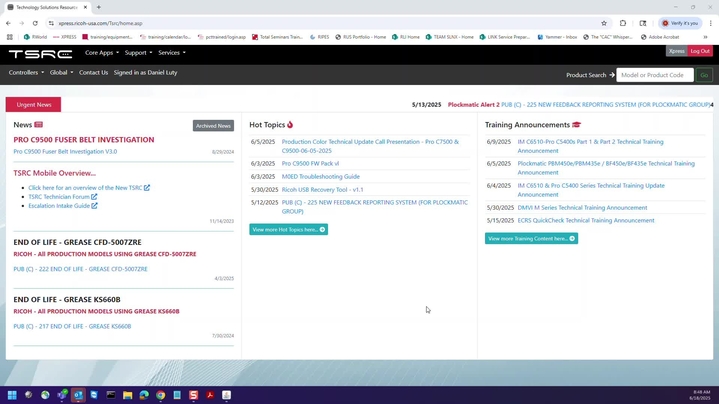
Task: Expand the Services dropdown menu
Action: coord(172,53)
